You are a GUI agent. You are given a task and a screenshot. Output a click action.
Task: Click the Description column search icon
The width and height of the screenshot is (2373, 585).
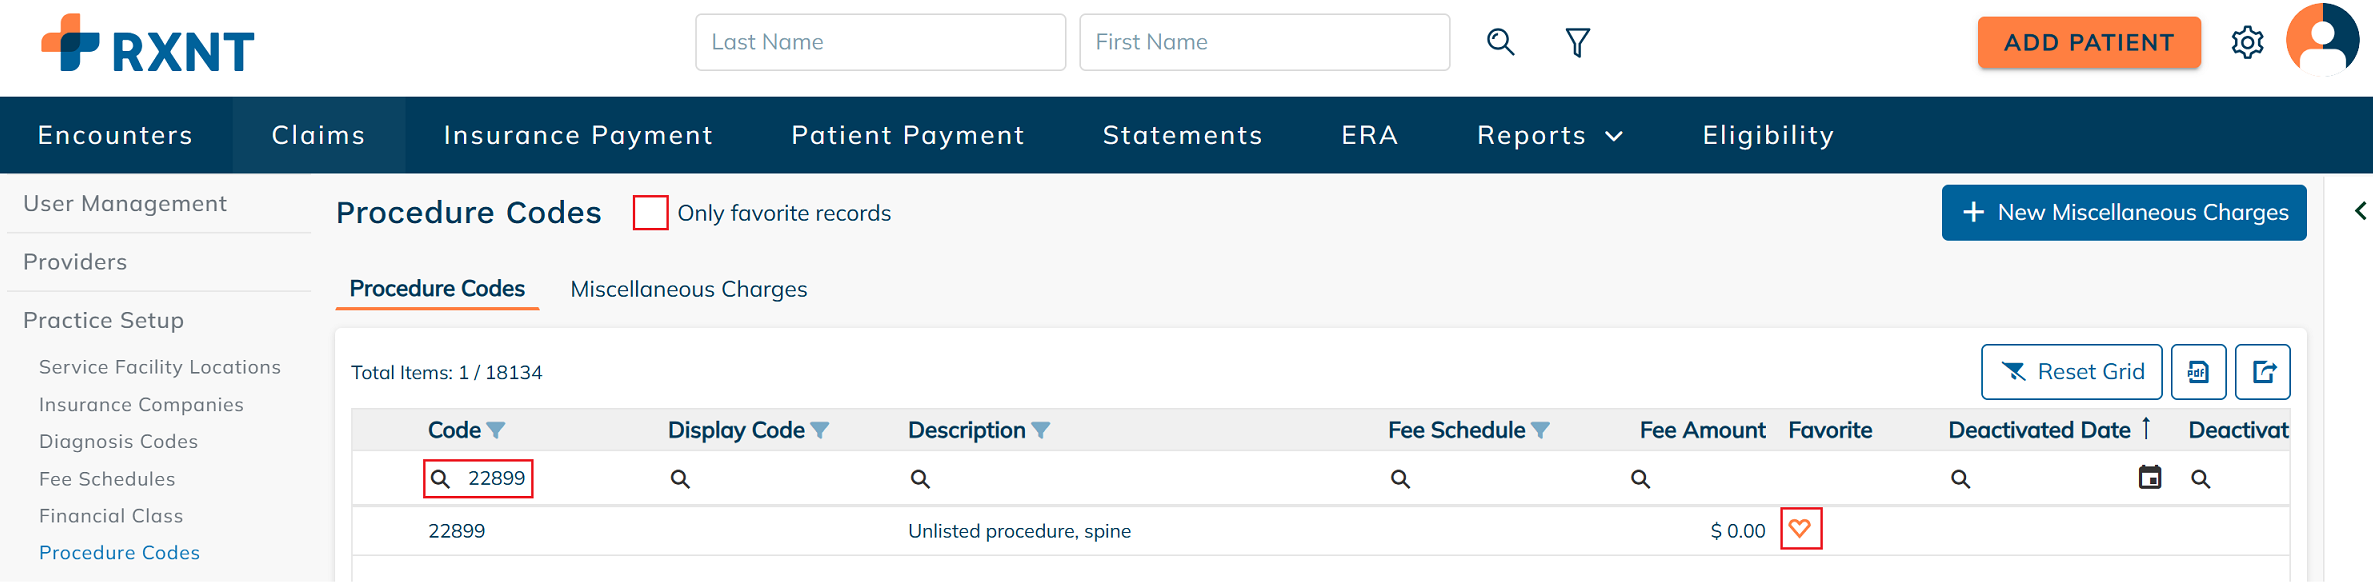click(x=920, y=479)
